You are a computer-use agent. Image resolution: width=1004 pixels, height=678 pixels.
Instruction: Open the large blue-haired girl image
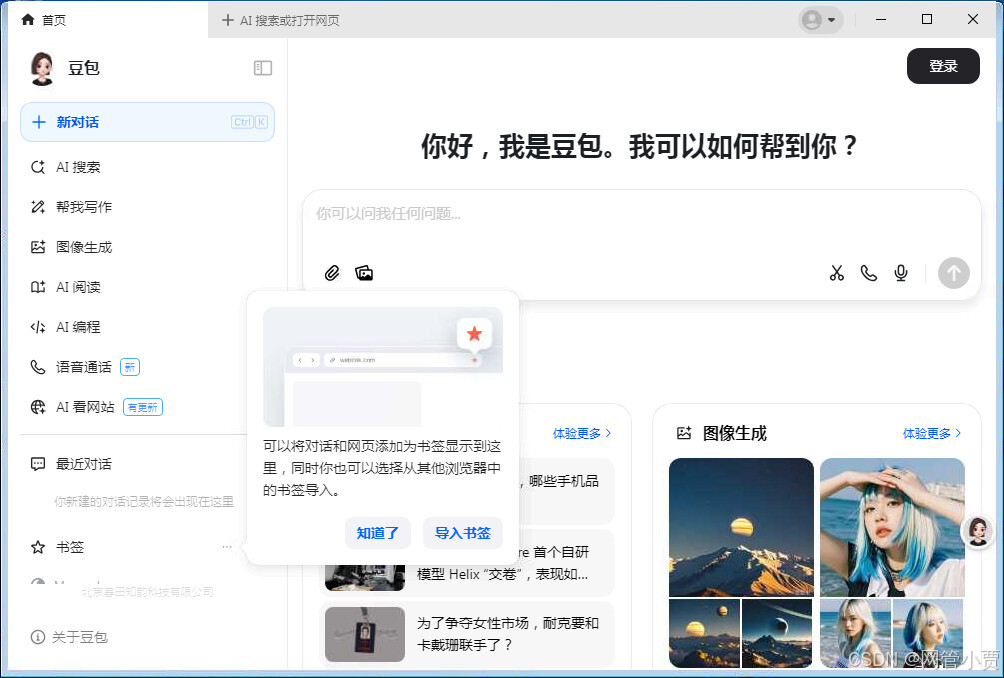[x=892, y=528]
